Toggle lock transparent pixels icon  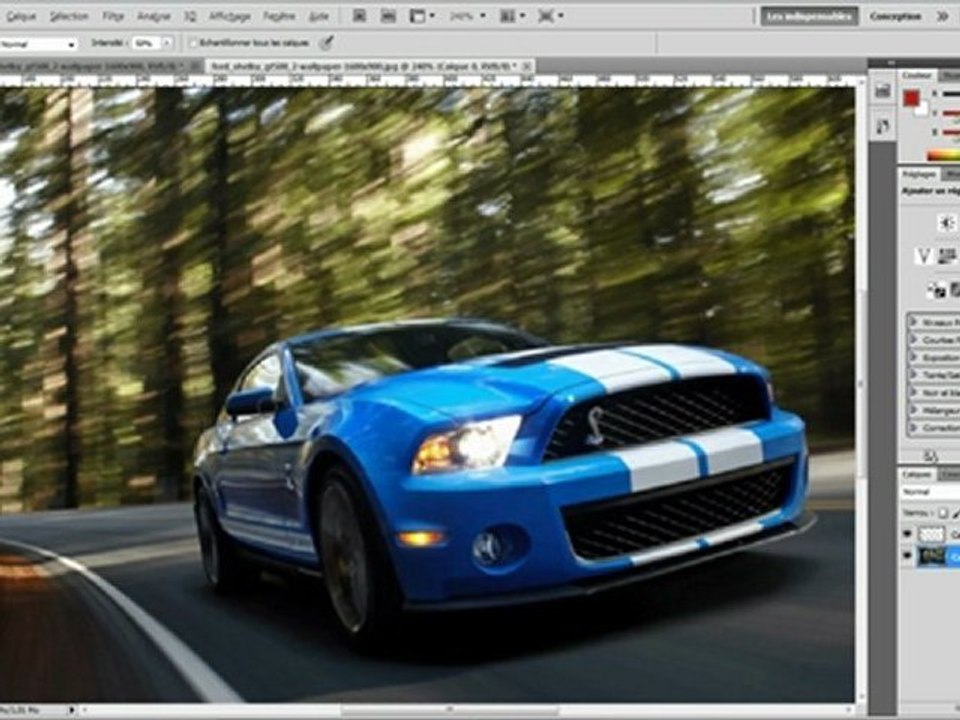[x=943, y=513]
